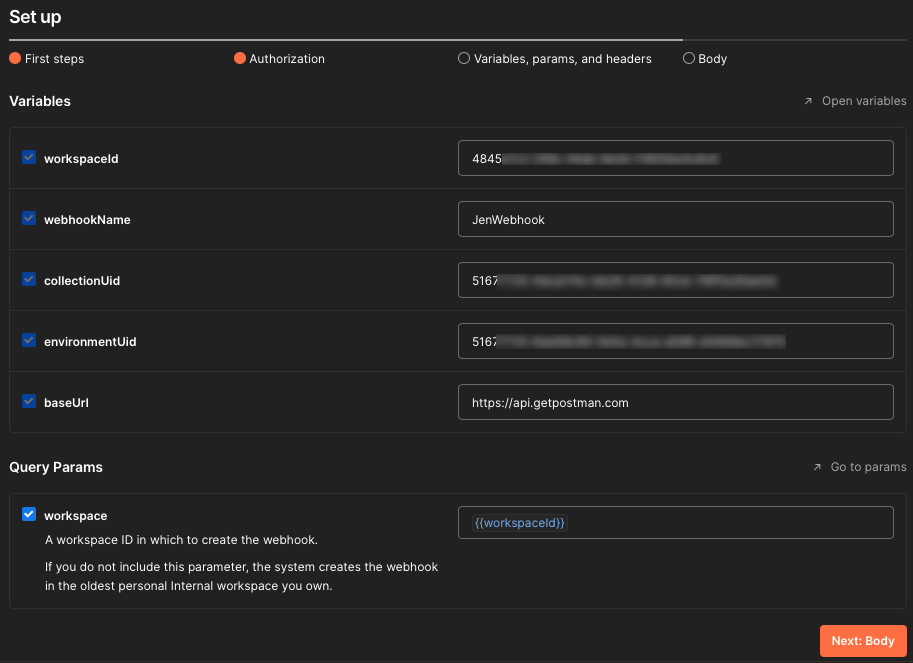The width and height of the screenshot is (913, 663).
Task: Click the JenWebhook name field
Action: [675, 219]
